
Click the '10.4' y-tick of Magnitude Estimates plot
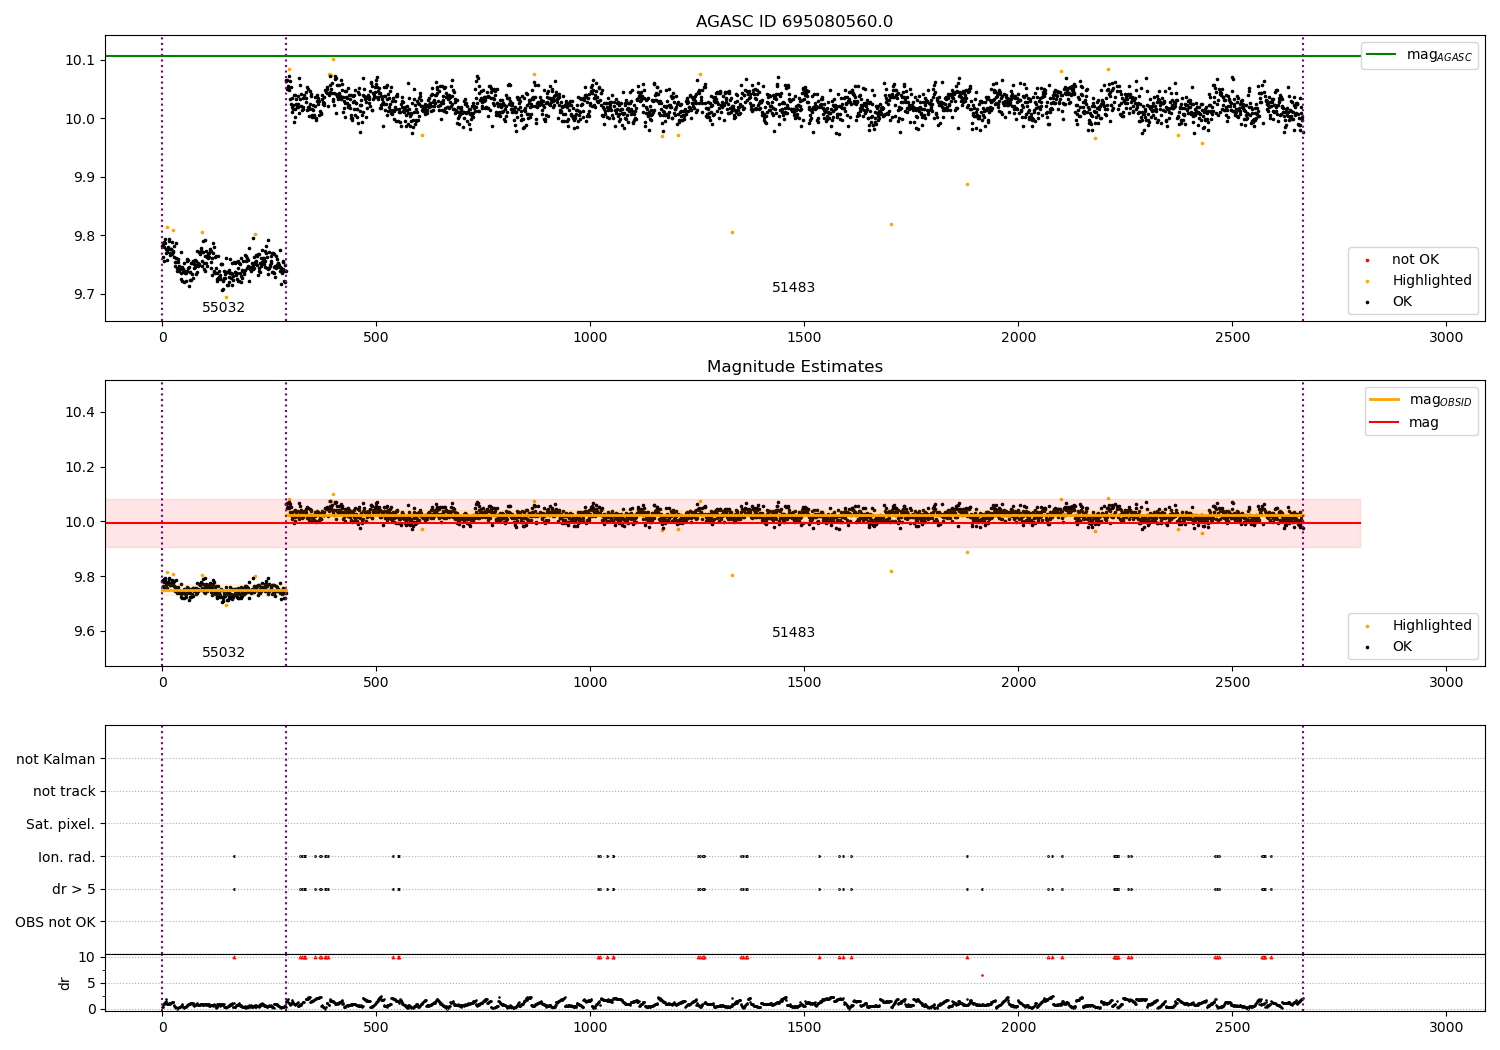pos(80,412)
